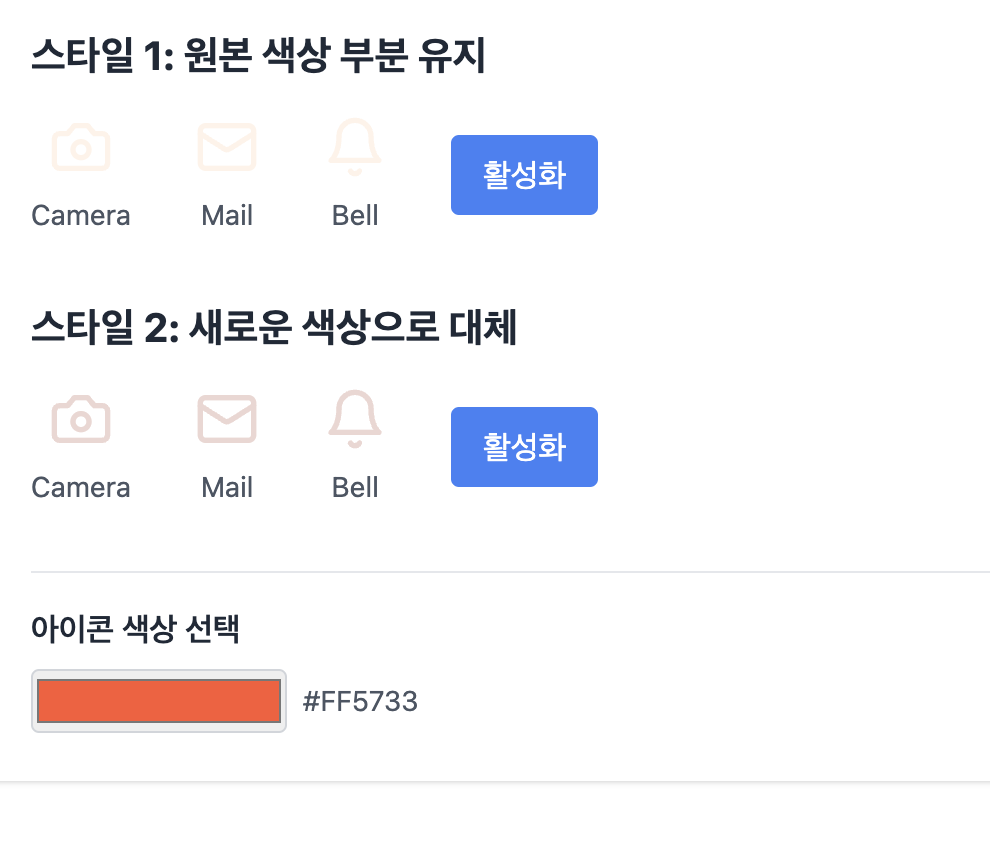Click the Mail label text in Style 2
Image resolution: width=990 pixels, height=866 pixels.
(x=226, y=487)
